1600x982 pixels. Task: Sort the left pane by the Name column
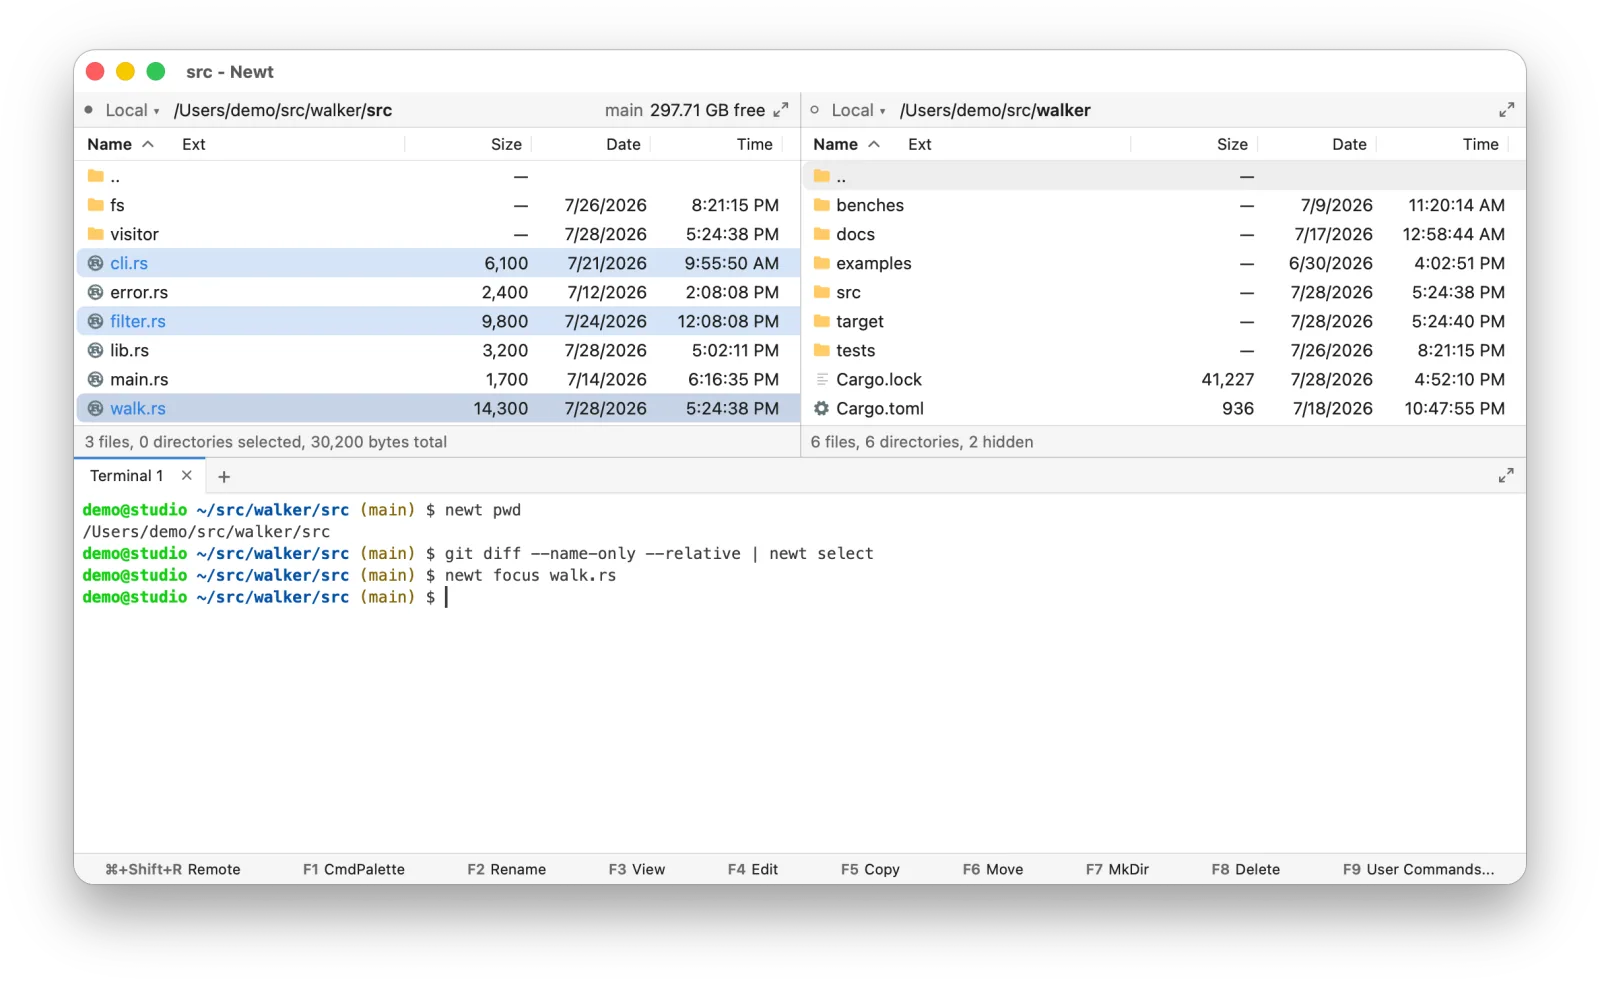120,144
